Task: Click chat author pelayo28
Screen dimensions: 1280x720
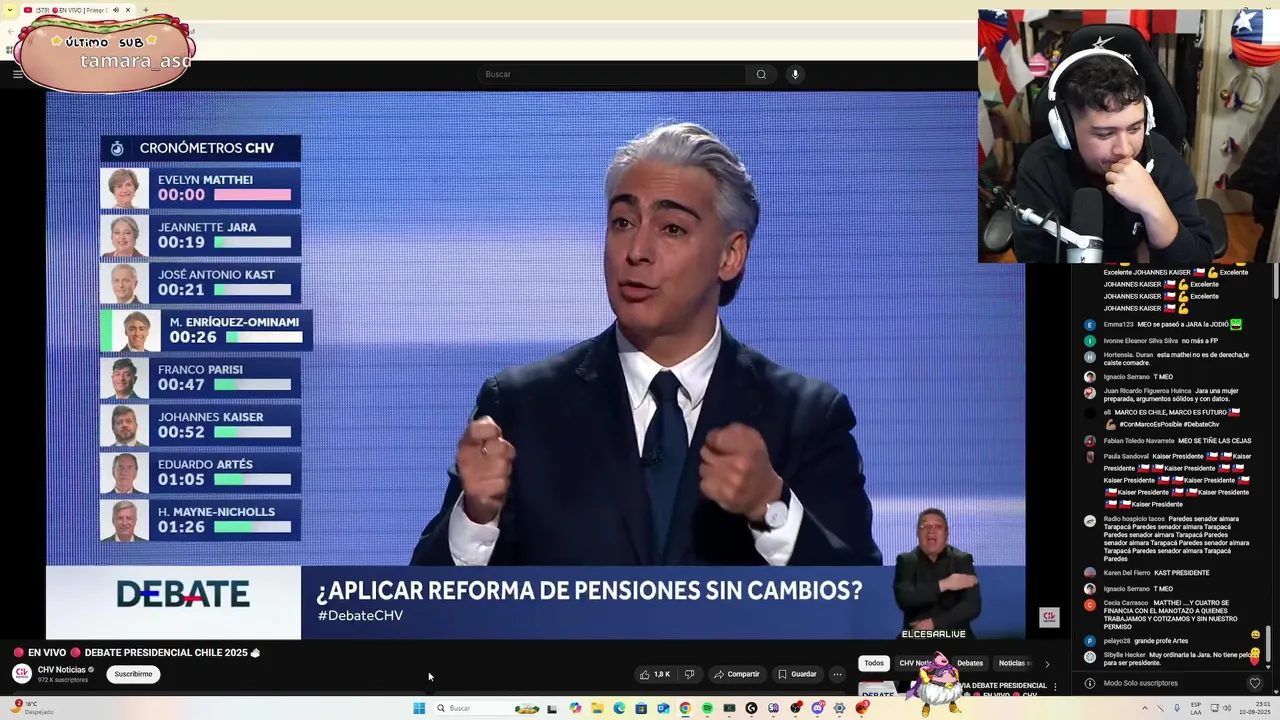Action: click(x=1116, y=641)
